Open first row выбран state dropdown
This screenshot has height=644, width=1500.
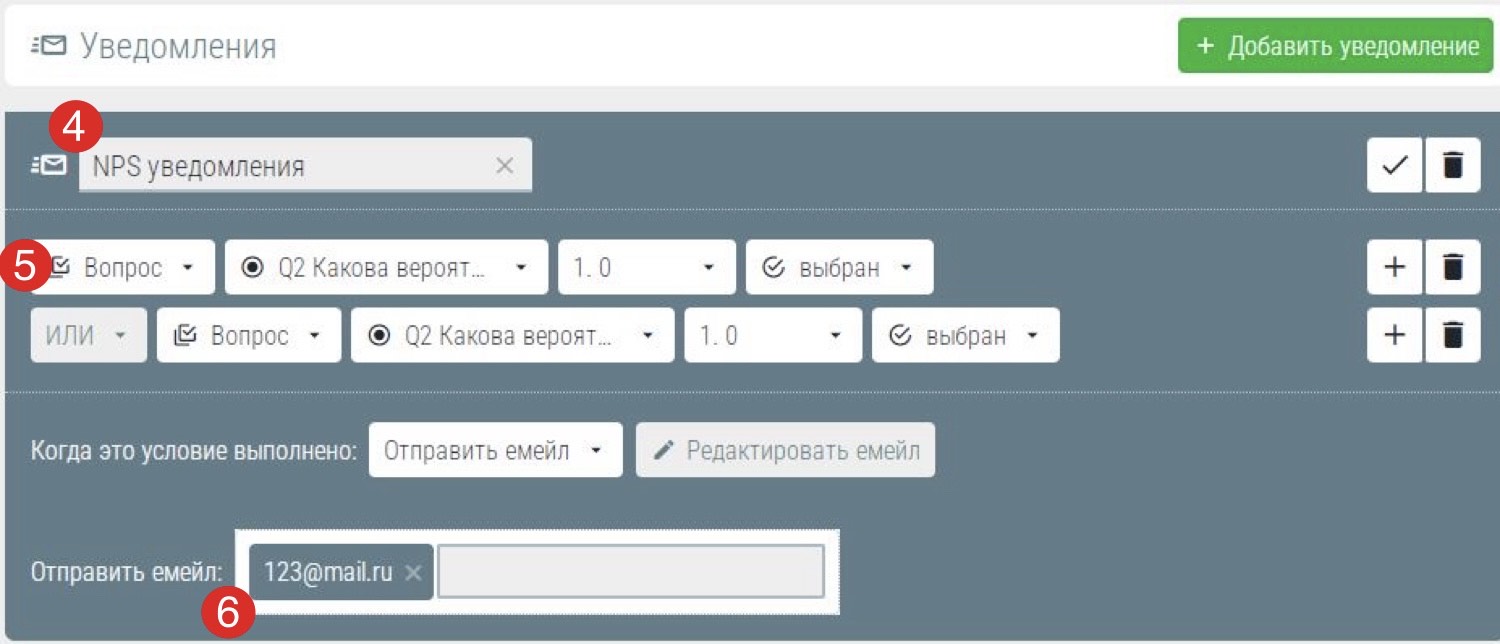tap(839, 268)
